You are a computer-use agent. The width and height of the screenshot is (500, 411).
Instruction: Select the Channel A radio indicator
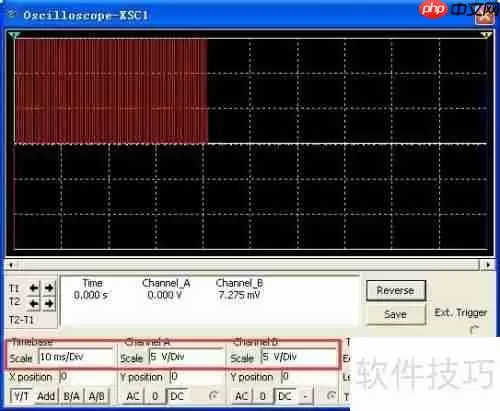[x=213, y=396]
